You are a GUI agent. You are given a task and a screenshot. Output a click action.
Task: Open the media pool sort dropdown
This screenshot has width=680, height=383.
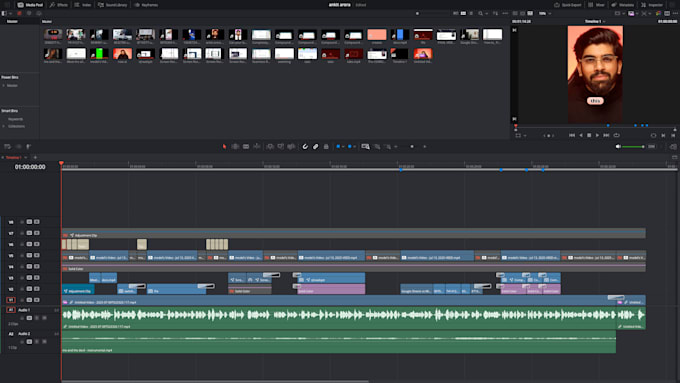[x=495, y=13]
